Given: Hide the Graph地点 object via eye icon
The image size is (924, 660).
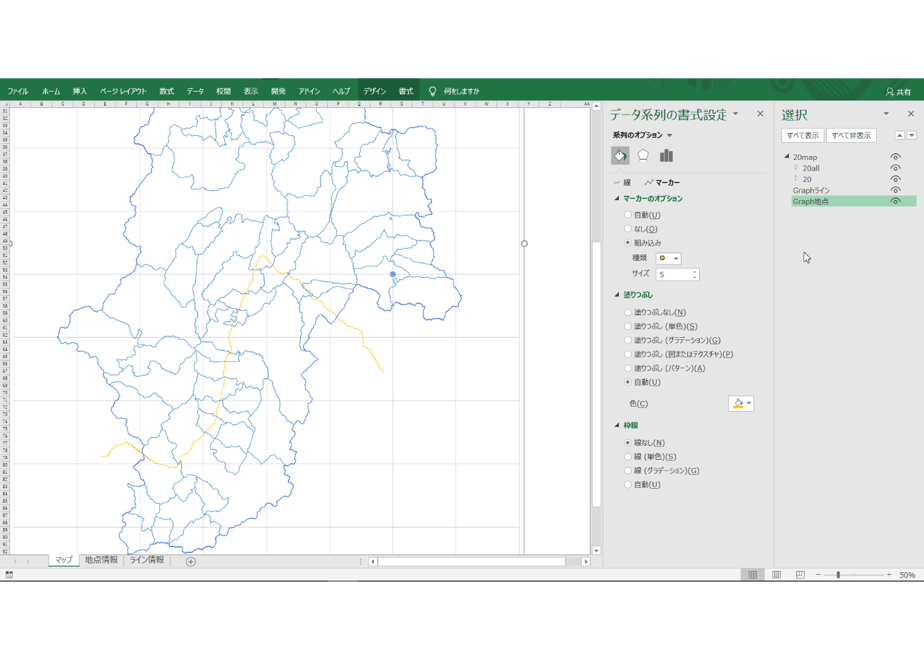Looking at the screenshot, I should pyautogui.click(x=895, y=202).
